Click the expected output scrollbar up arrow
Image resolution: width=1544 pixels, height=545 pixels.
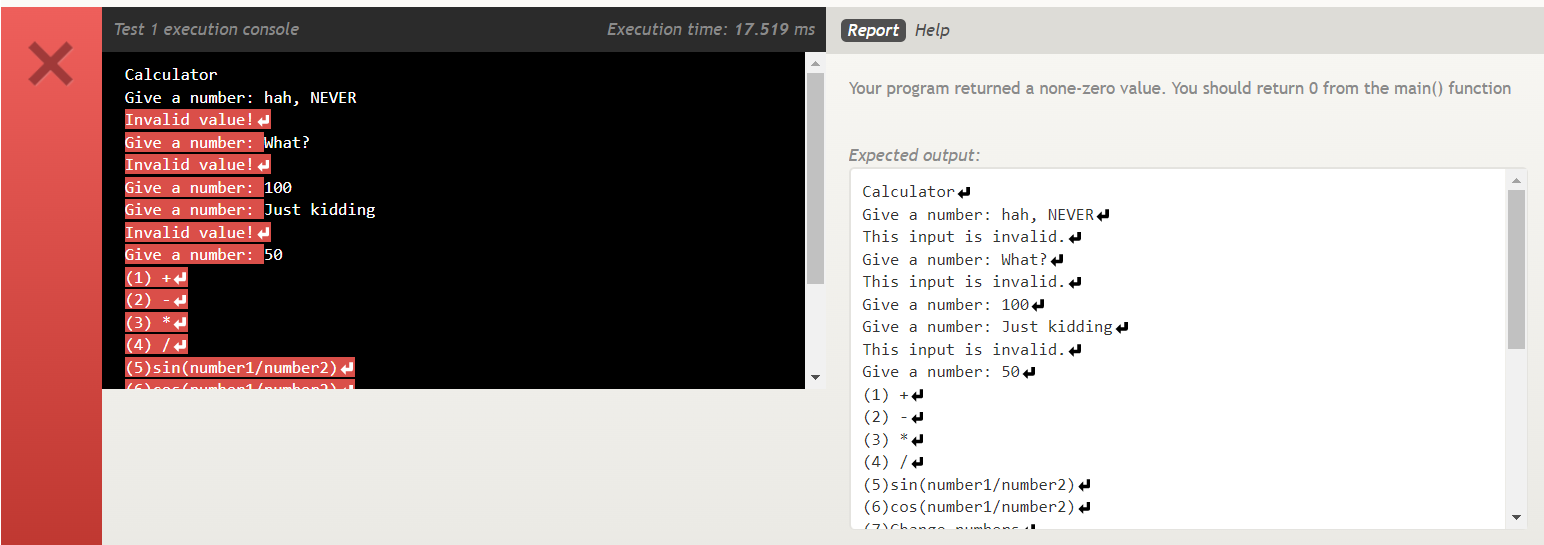point(1516,180)
